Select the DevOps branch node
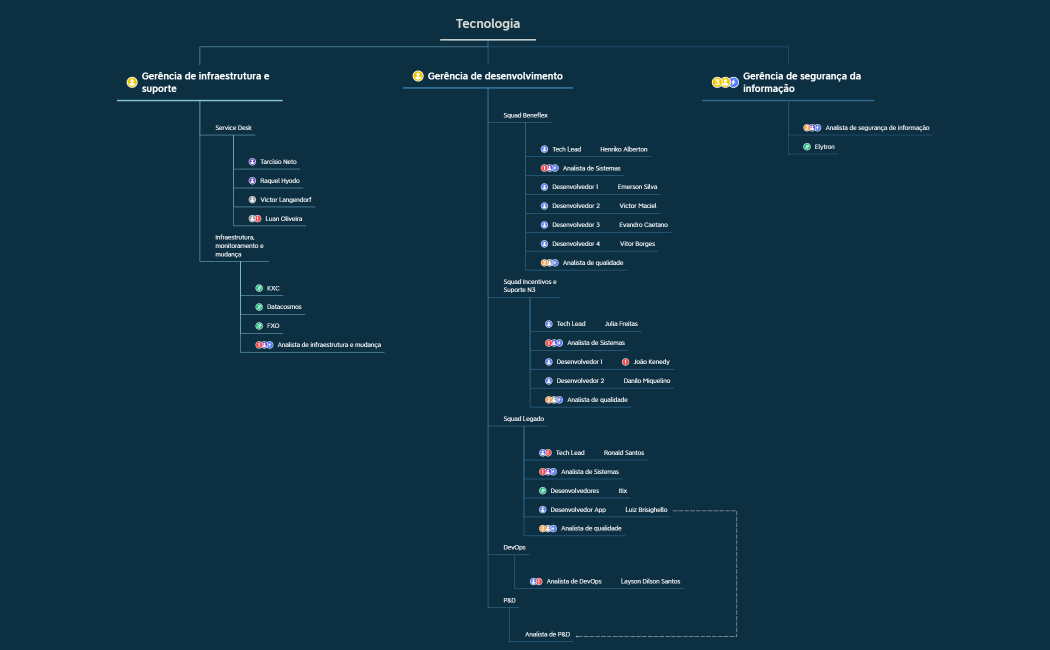Viewport: 1050px width, 650px height. [x=514, y=548]
